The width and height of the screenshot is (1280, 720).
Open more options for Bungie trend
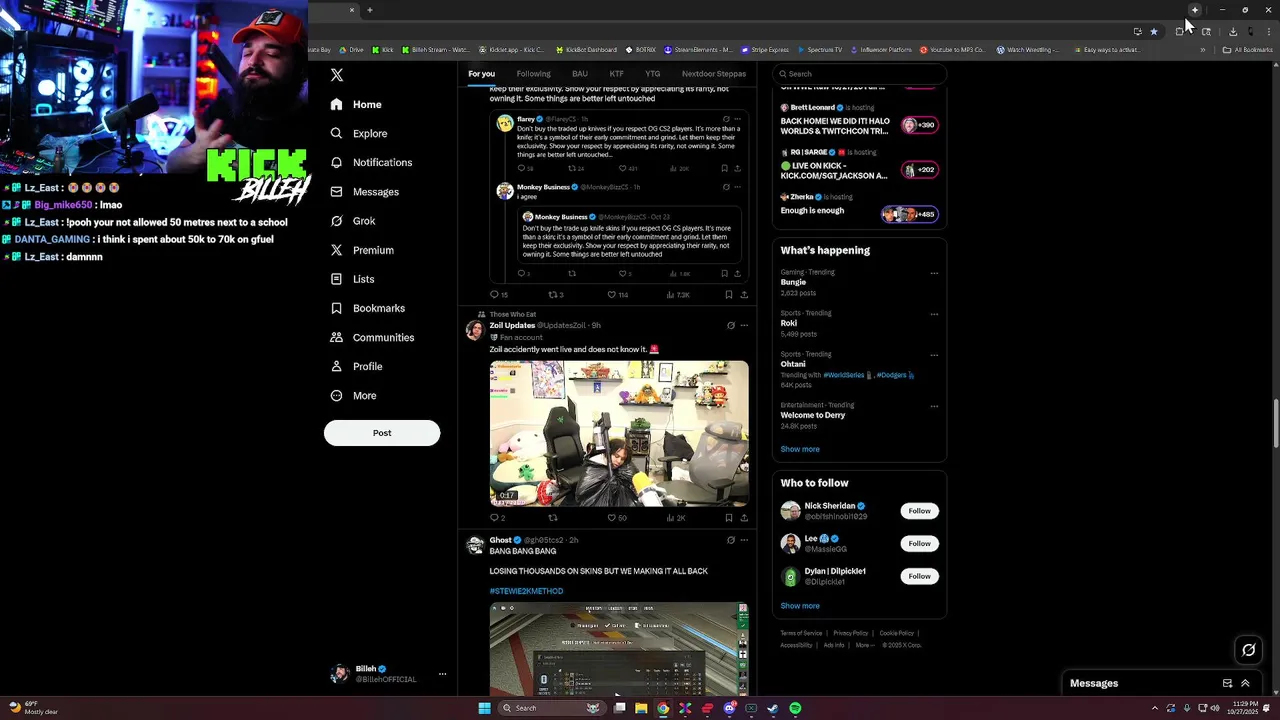click(934, 273)
